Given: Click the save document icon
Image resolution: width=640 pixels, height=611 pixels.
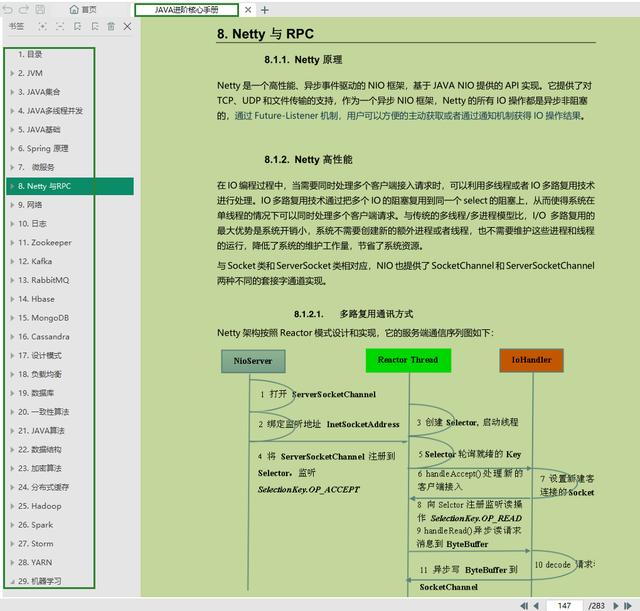Looking at the screenshot, I should tap(40, 9).
